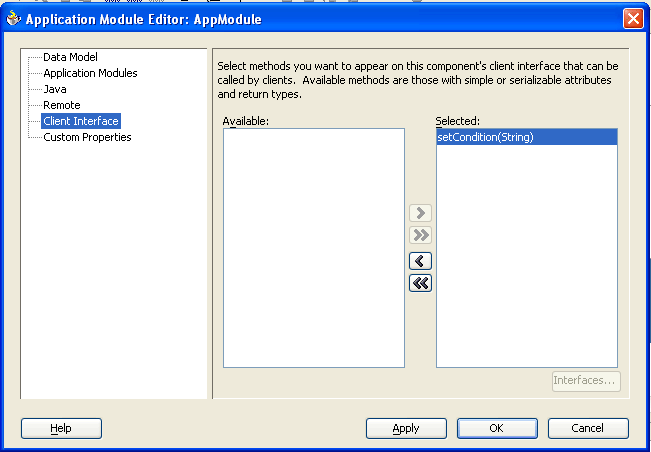Open the Application Modules page
The image size is (651, 452).
click(90, 73)
